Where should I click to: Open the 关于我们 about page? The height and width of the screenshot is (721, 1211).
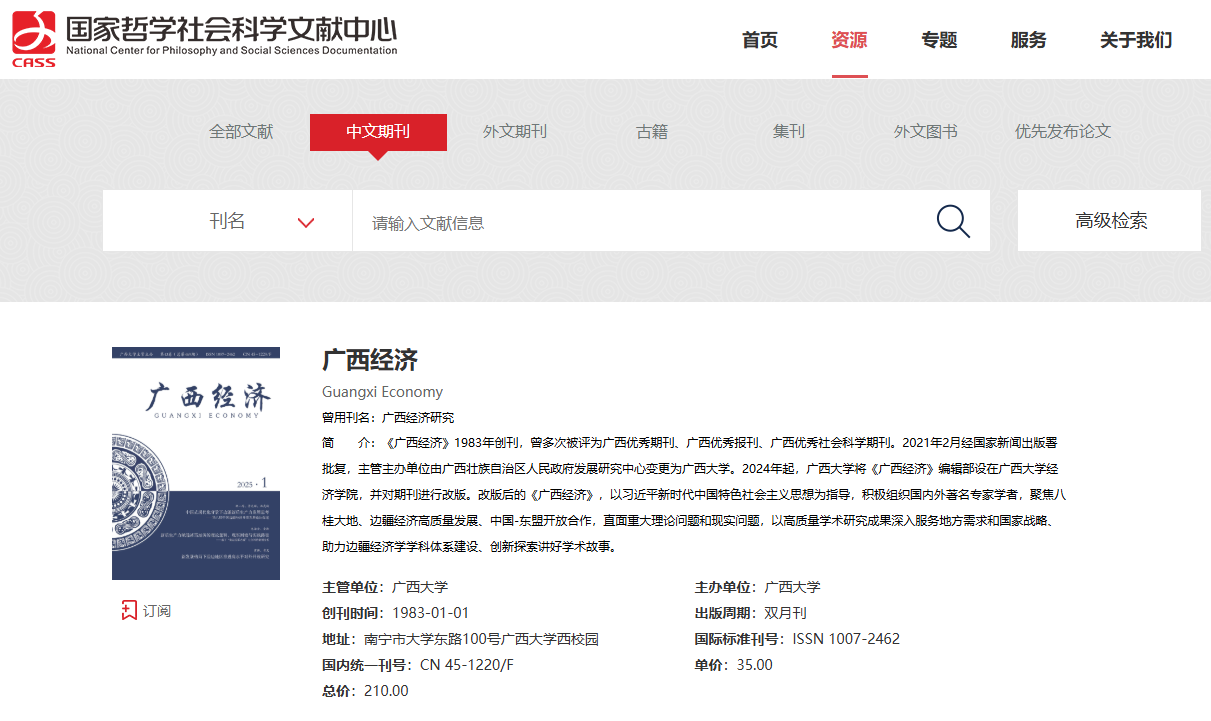click(1135, 40)
